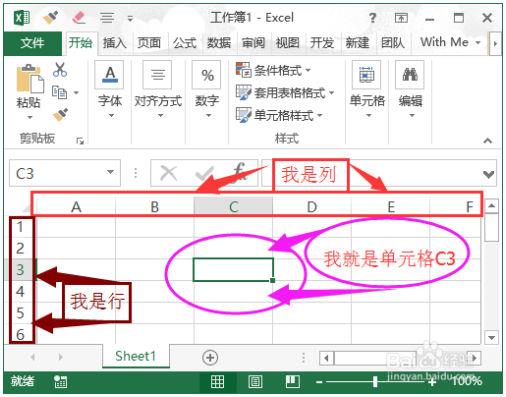
Task: Switch to Normal grid view in status bar
Action: tap(217, 381)
